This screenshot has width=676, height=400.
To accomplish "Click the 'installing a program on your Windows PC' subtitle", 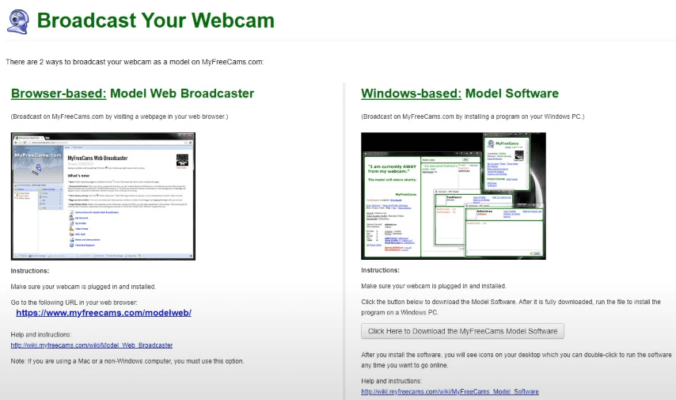I will tap(473, 117).
